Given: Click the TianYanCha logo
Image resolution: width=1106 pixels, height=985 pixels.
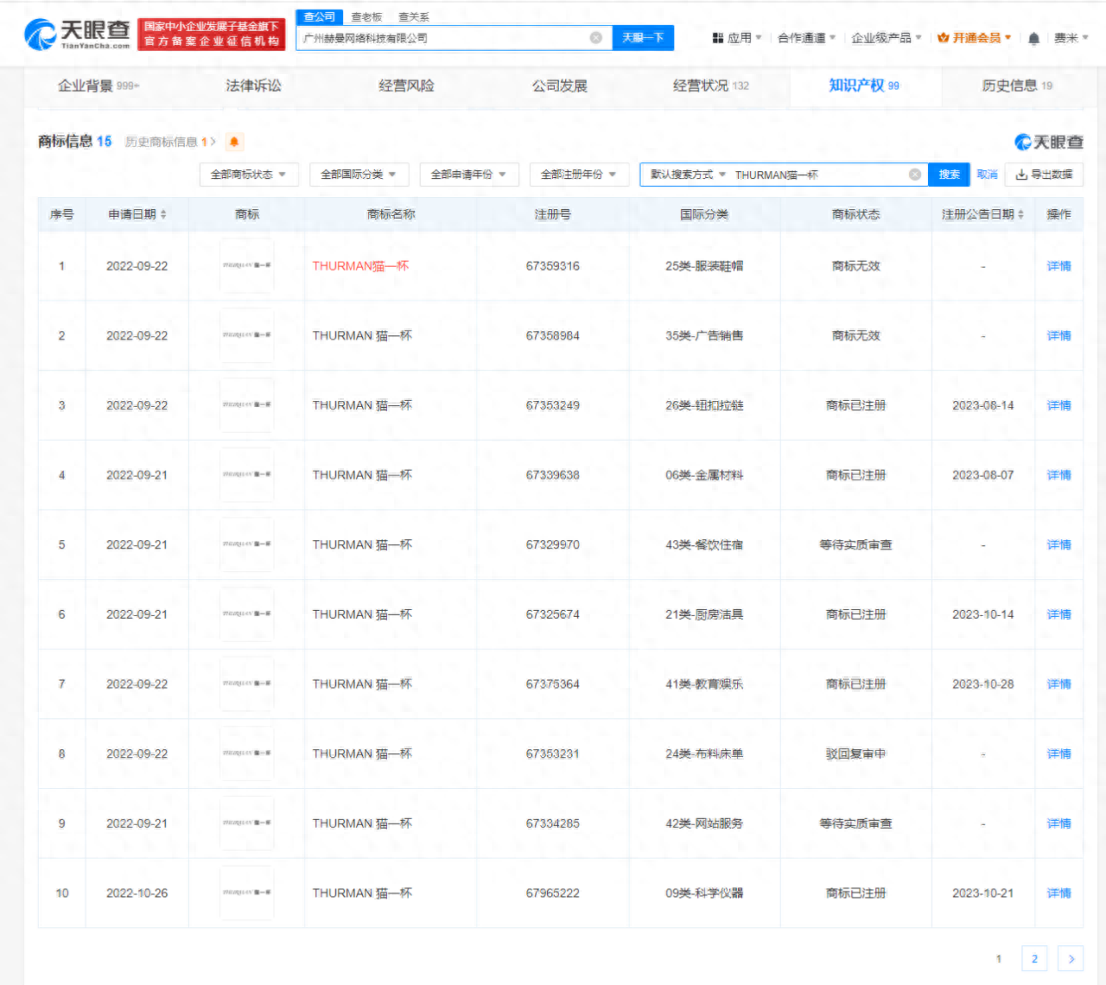Looking at the screenshot, I should pos(78,34).
